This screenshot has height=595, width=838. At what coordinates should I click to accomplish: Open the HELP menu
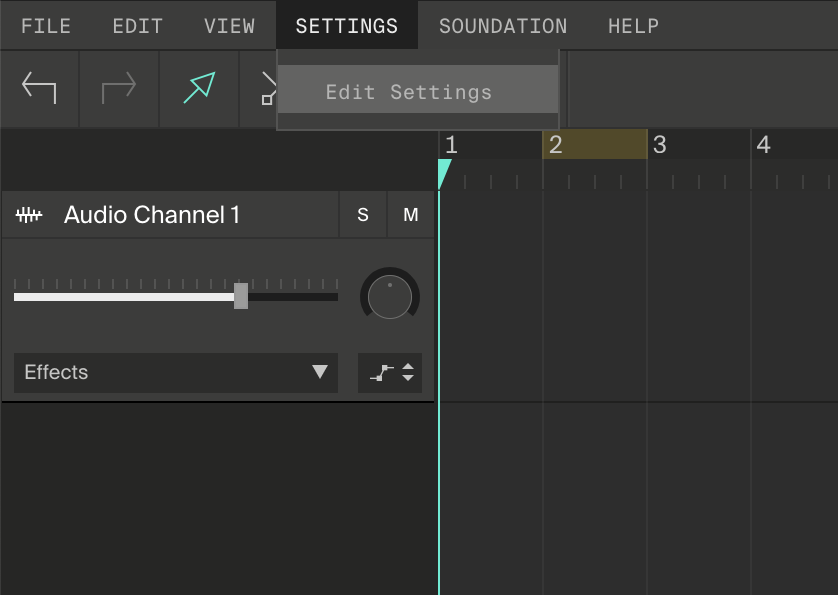point(632,25)
